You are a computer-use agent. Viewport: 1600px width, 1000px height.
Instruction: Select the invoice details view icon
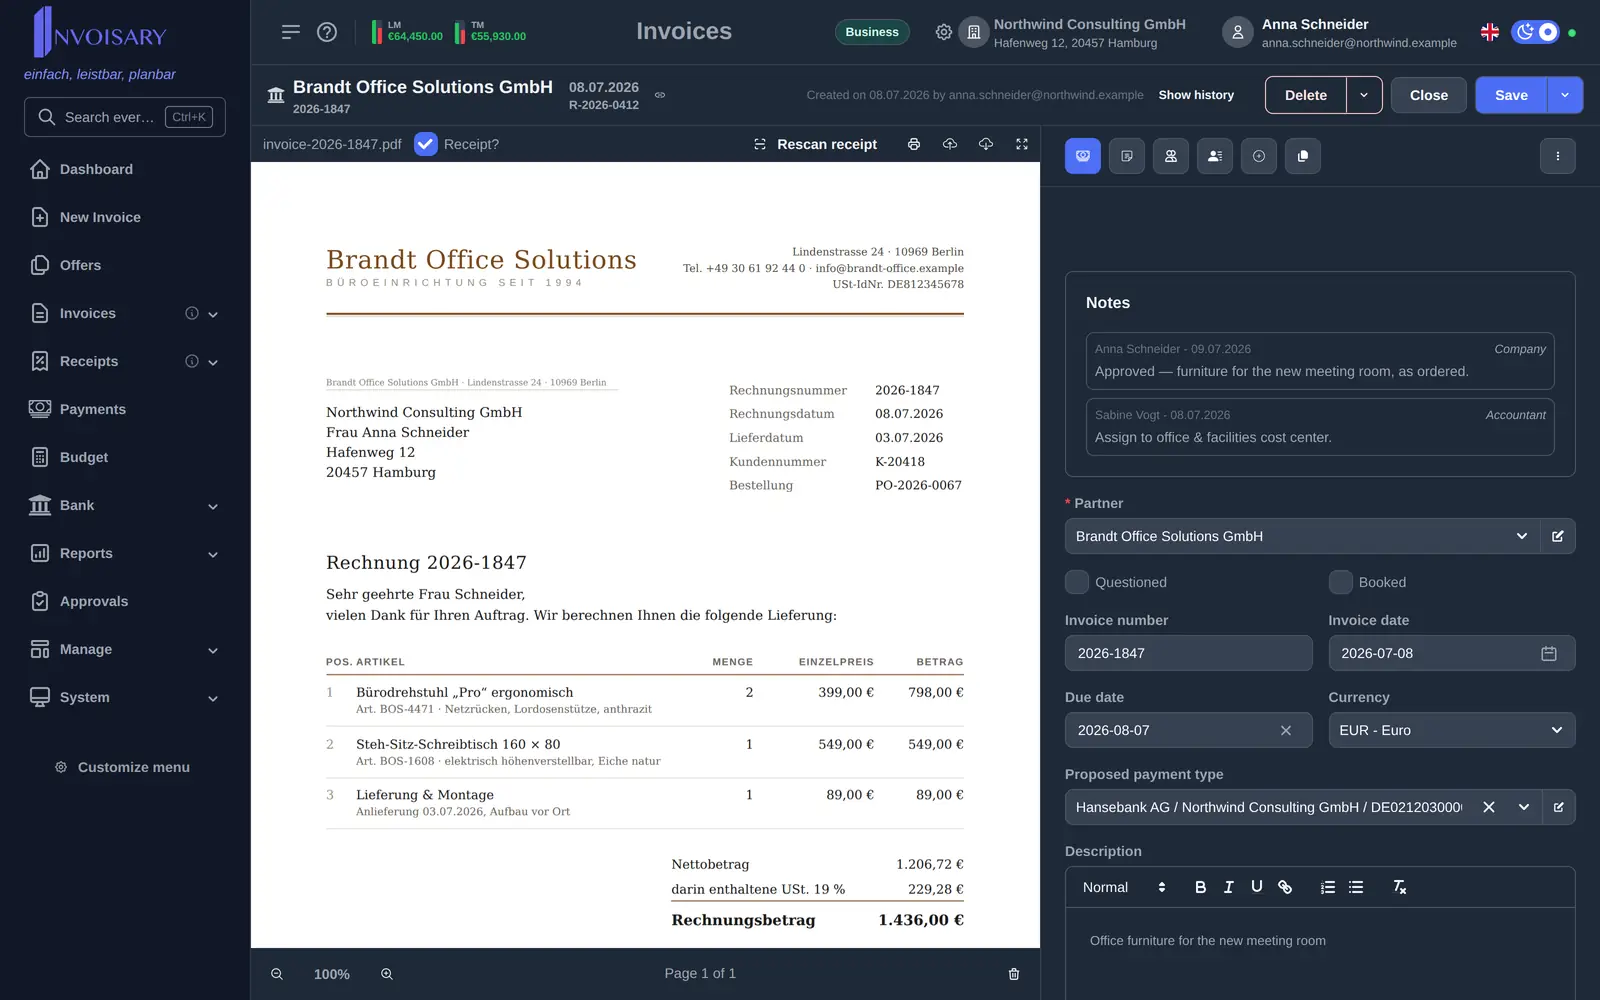tap(1083, 156)
